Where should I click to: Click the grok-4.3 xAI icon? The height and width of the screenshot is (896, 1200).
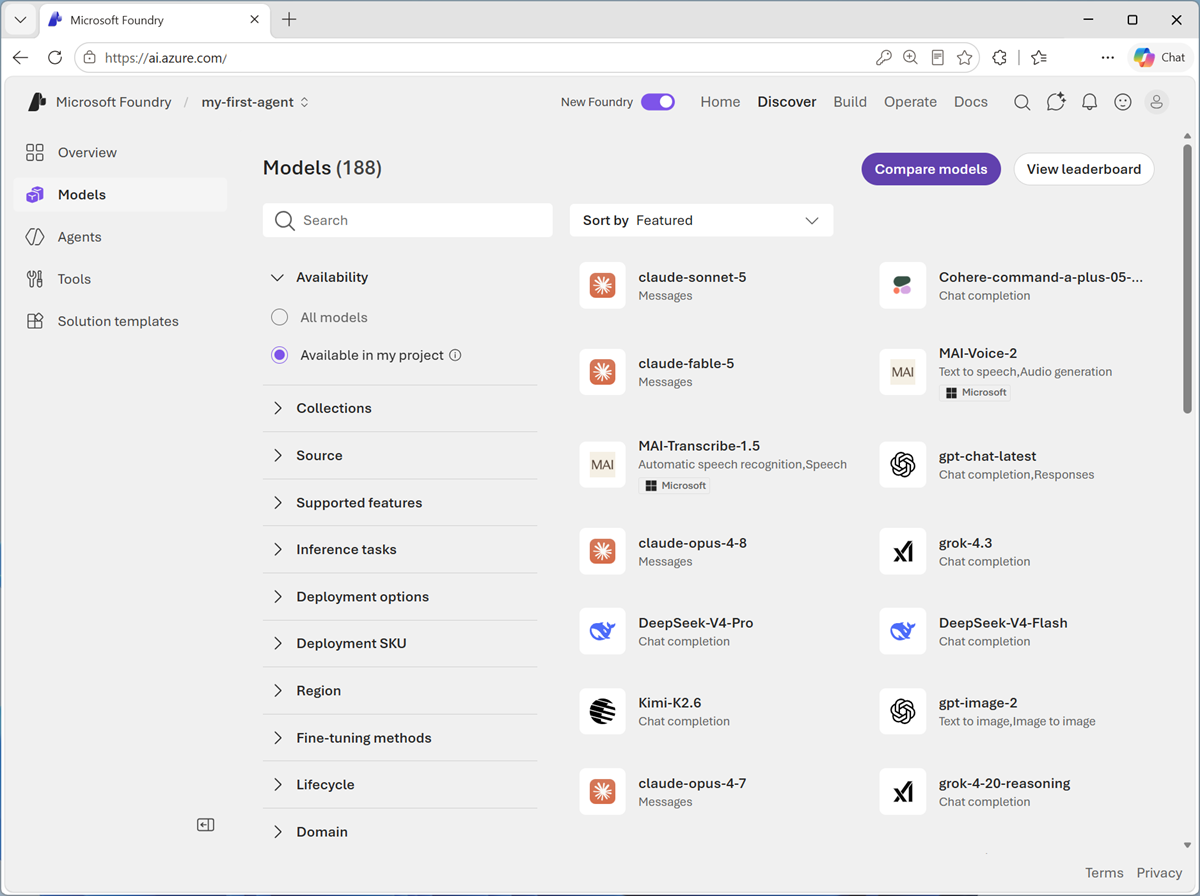pos(902,551)
